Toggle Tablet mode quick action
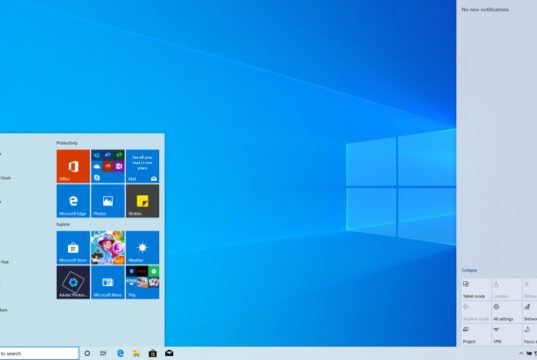Screen dimensions: 537x360 (476, 289)
